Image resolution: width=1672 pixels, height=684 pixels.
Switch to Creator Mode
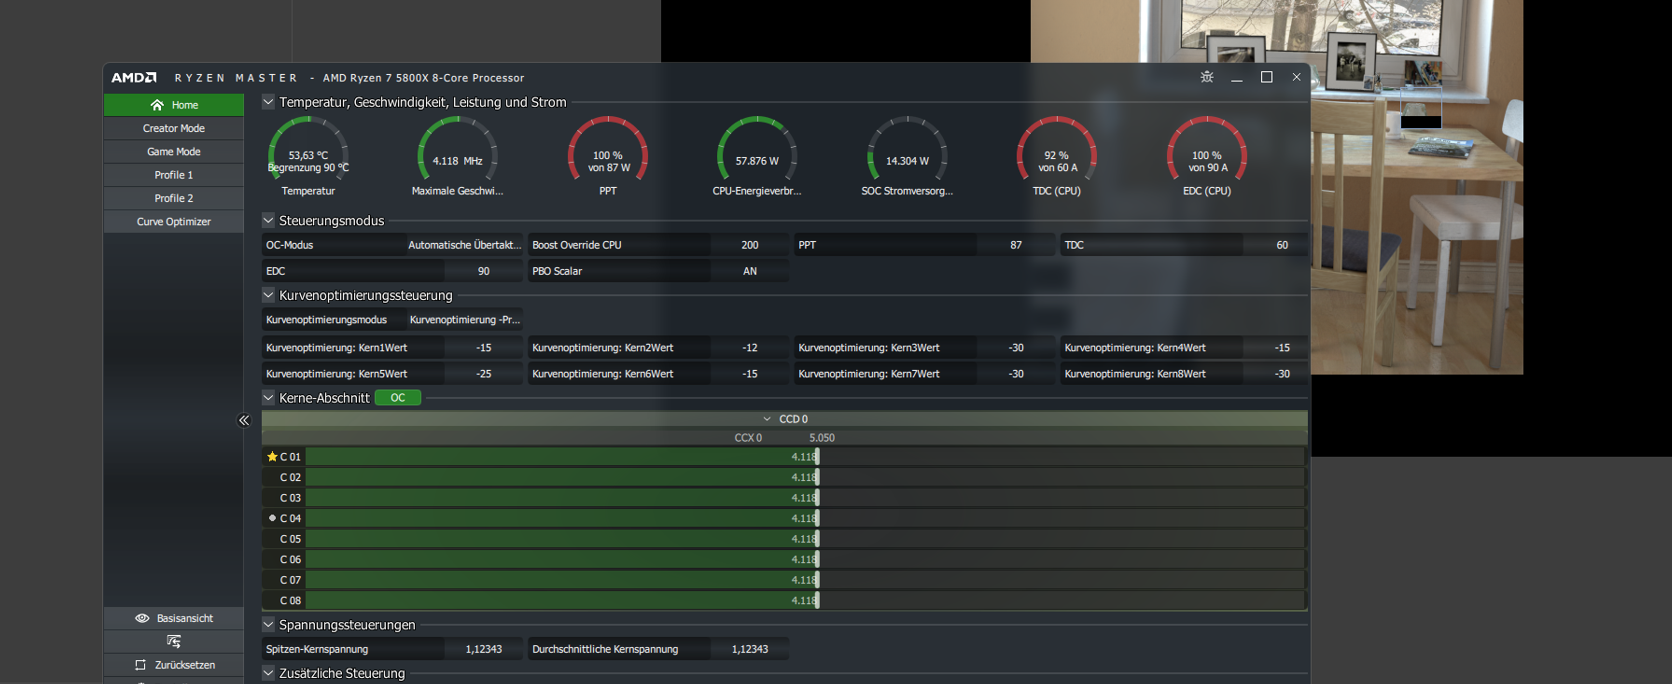coord(174,128)
